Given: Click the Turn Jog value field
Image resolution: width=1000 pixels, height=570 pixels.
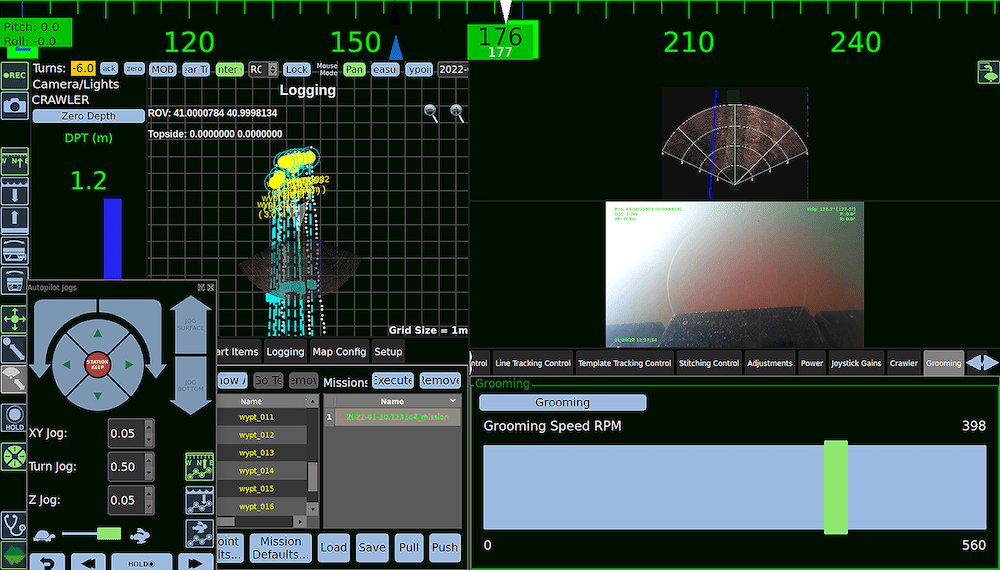Looking at the screenshot, I should click(x=126, y=467).
